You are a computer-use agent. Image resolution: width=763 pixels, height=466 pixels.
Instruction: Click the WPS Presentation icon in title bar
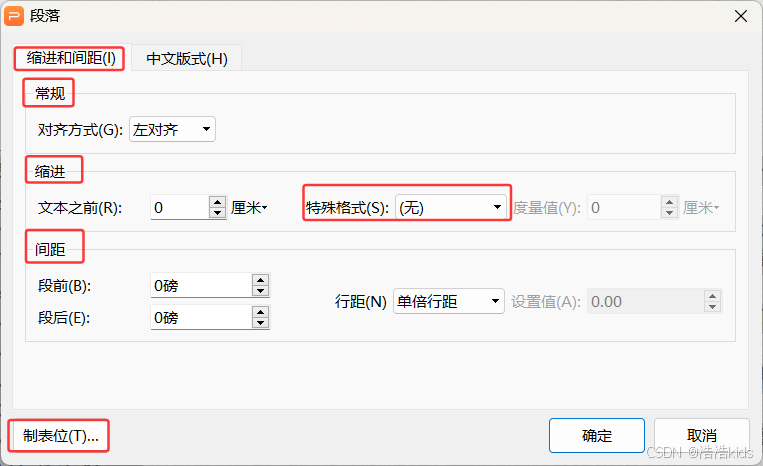point(14,16)
